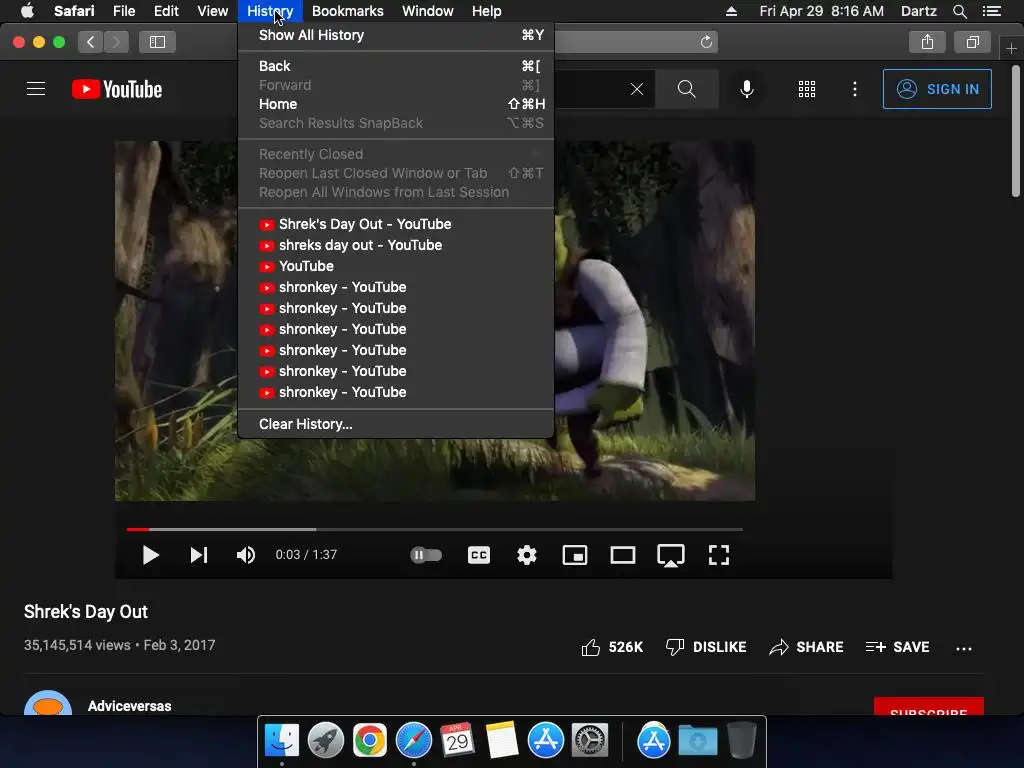Save video to a playlist
Image resolution: width=1024 pixels, height=768 pixels.
point(897,647)
